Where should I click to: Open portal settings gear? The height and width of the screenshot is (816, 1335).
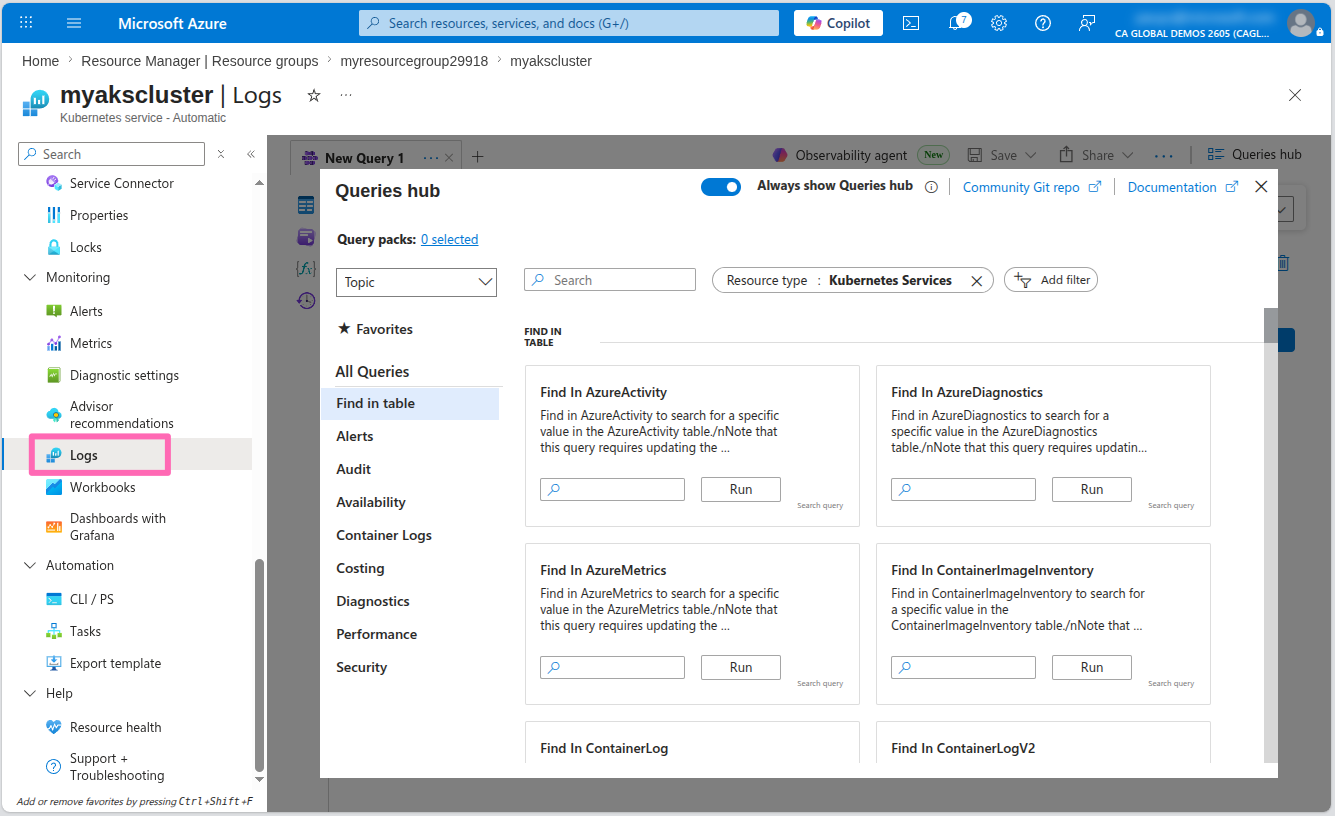point(999,23)
